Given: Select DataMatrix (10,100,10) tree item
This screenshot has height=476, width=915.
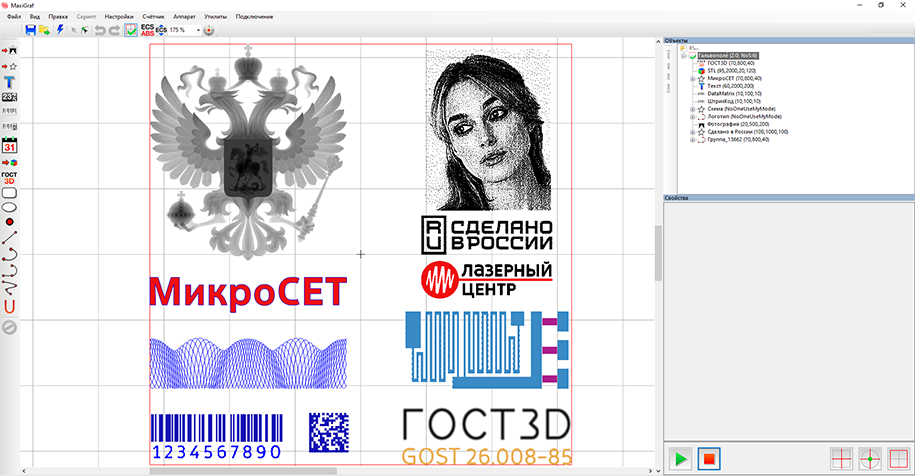Looking at the screenshot, I should tap(734, 93).
